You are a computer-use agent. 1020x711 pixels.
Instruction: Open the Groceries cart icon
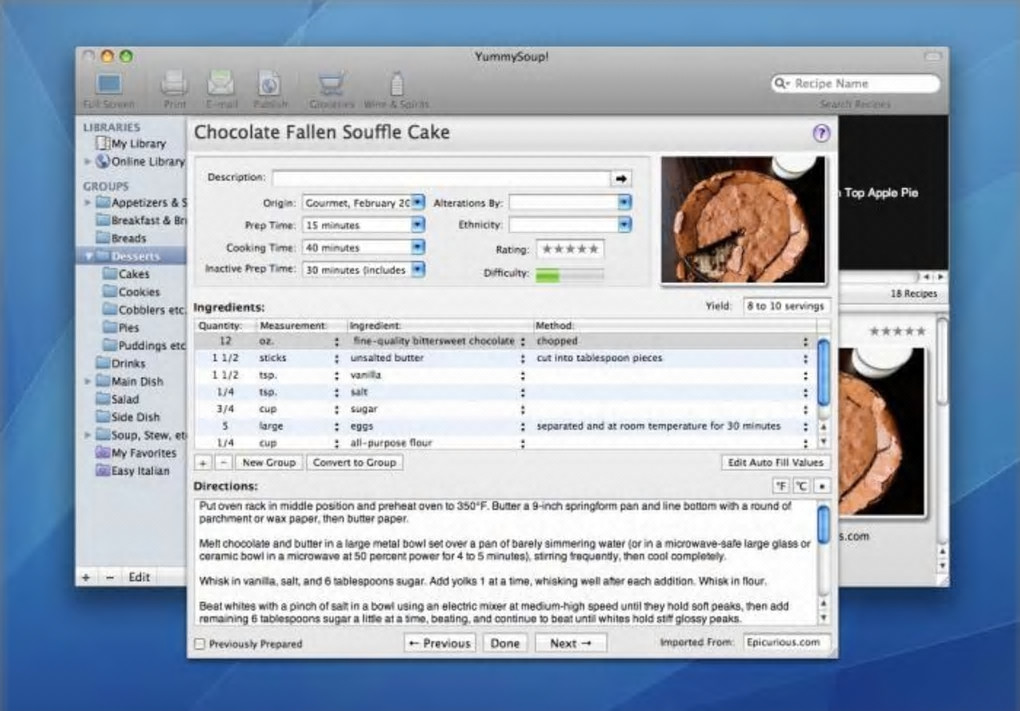point(331,83)
